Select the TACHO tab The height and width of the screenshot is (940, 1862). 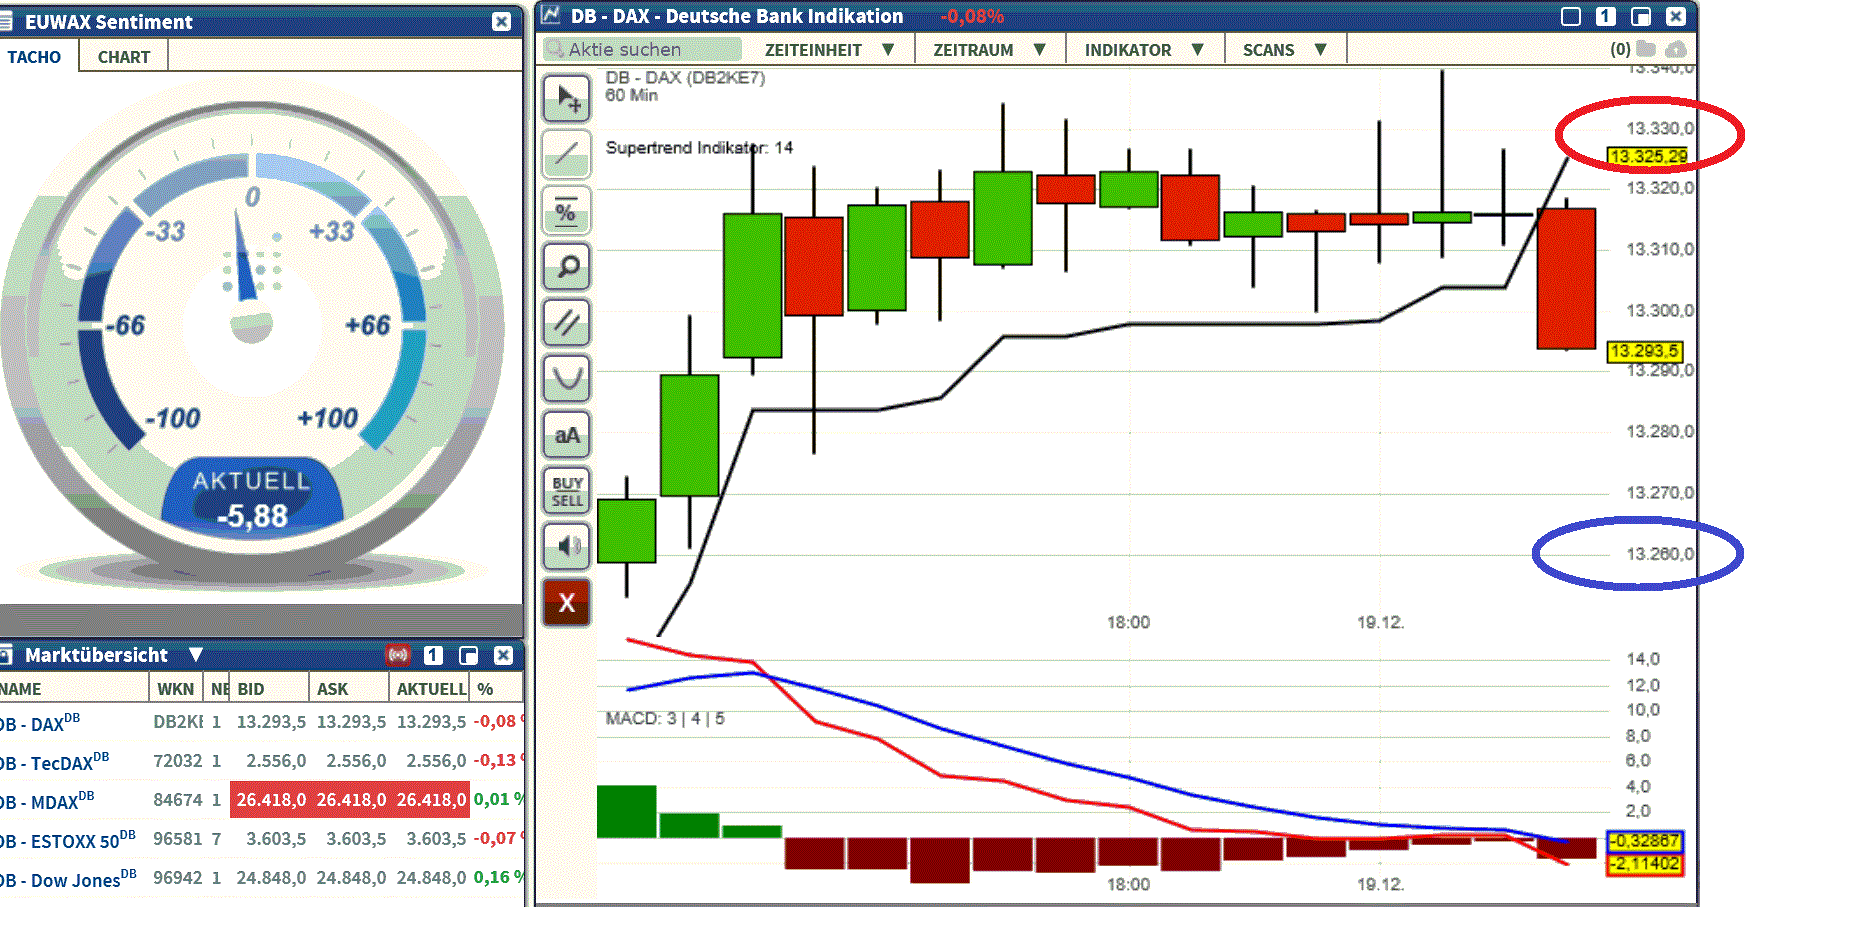(34, 57)
